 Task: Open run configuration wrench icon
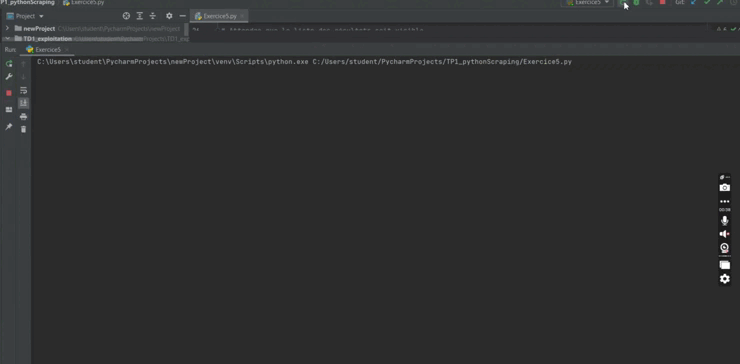8,76
